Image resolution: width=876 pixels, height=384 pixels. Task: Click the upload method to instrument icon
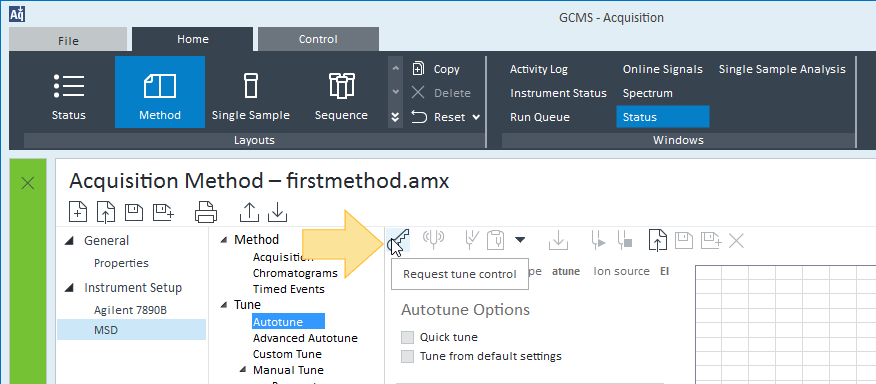249,212
